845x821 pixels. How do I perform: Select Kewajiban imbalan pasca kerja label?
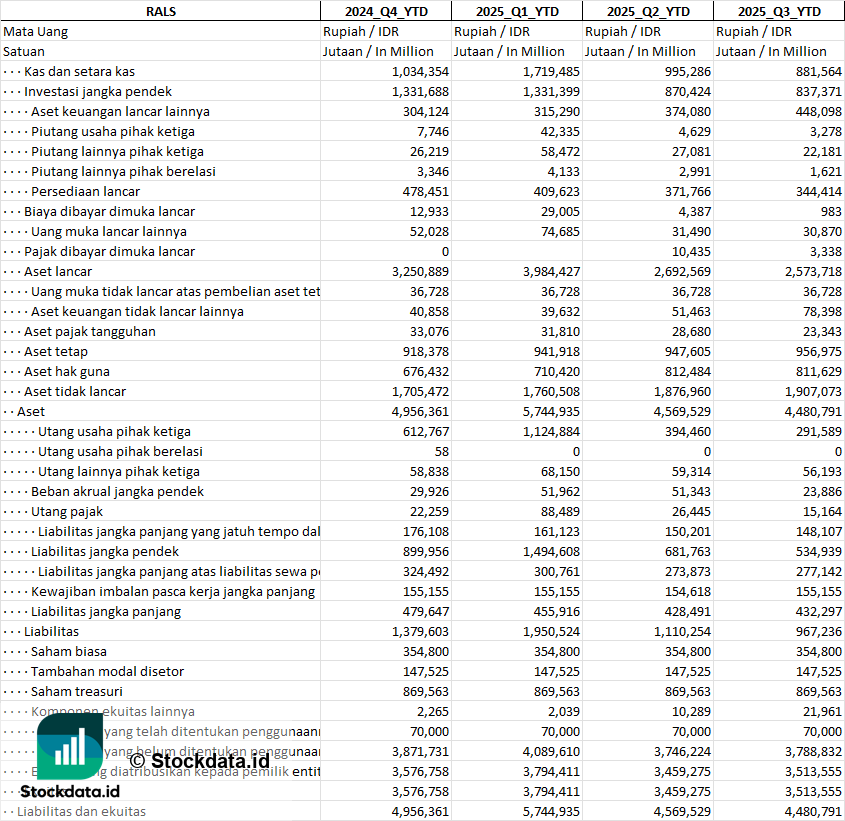[172, 590]
